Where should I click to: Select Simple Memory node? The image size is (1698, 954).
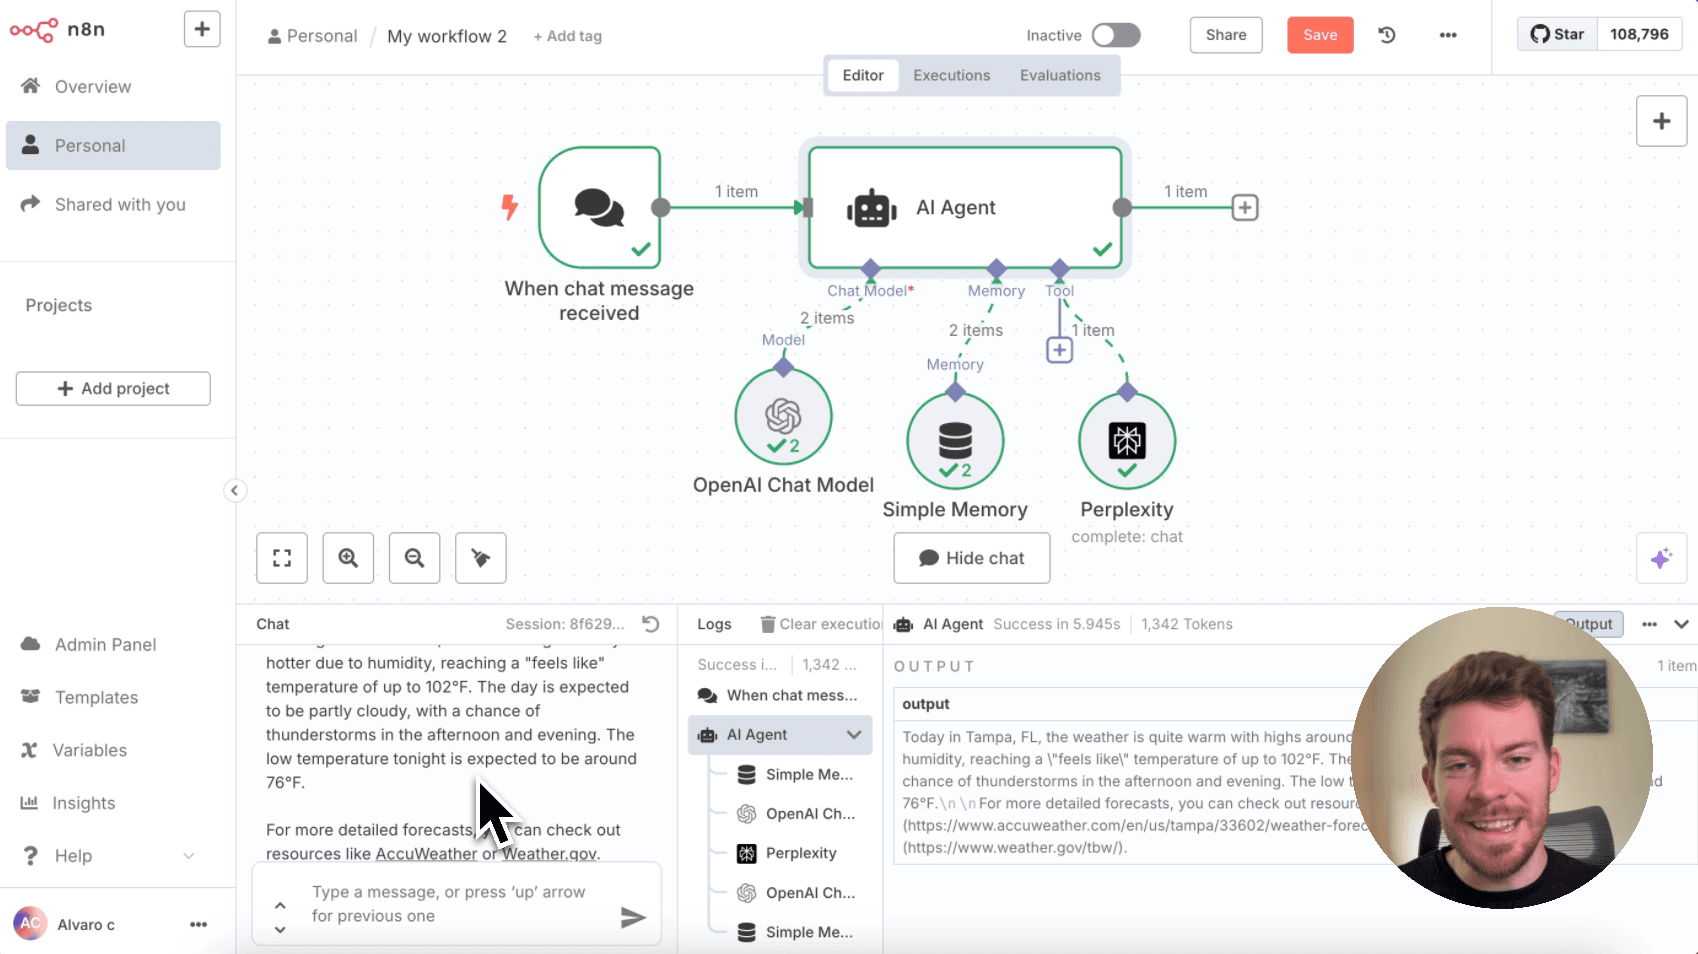(955, 441)
